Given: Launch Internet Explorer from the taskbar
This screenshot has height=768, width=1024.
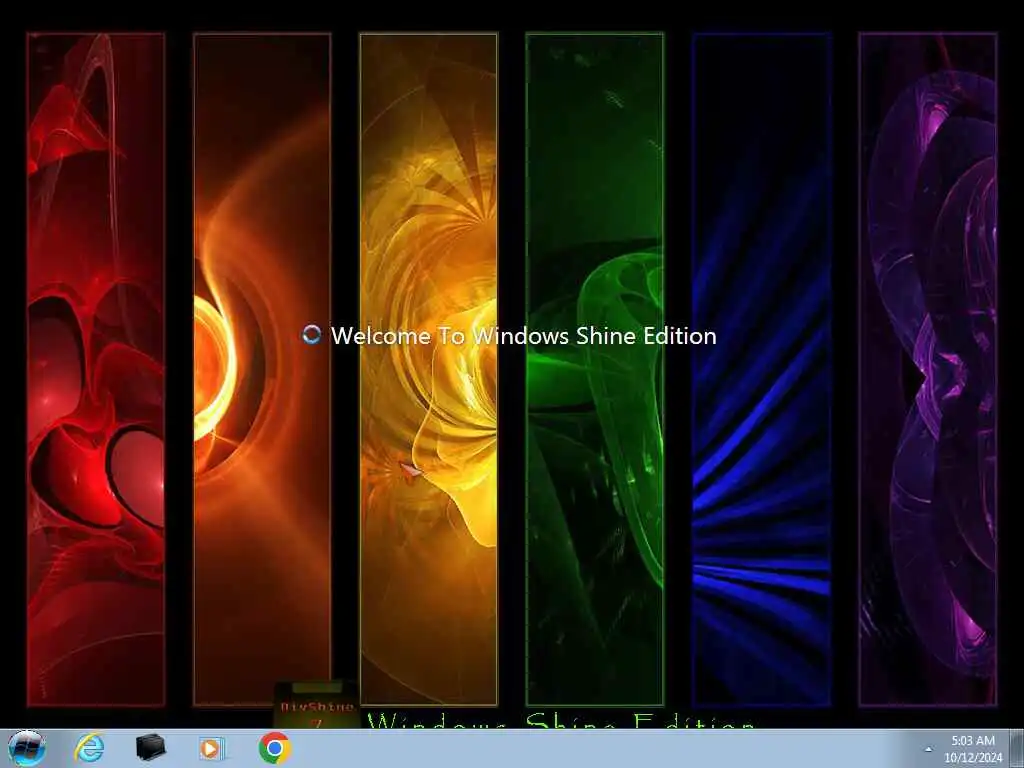Looking at the screenshot, I should pyautogui.click(x=89, y=748).
